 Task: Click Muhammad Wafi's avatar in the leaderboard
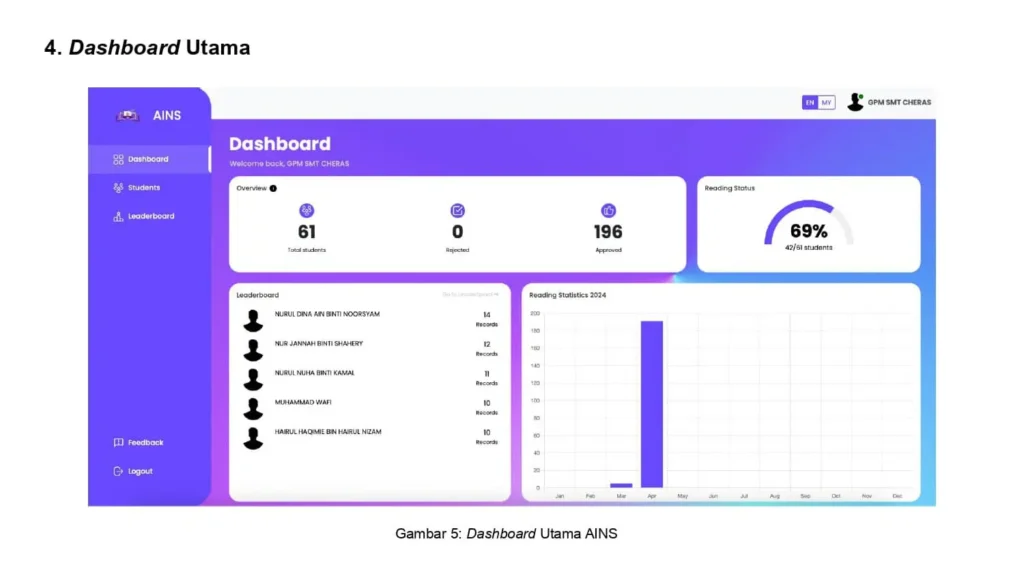[x=253, y=409]
